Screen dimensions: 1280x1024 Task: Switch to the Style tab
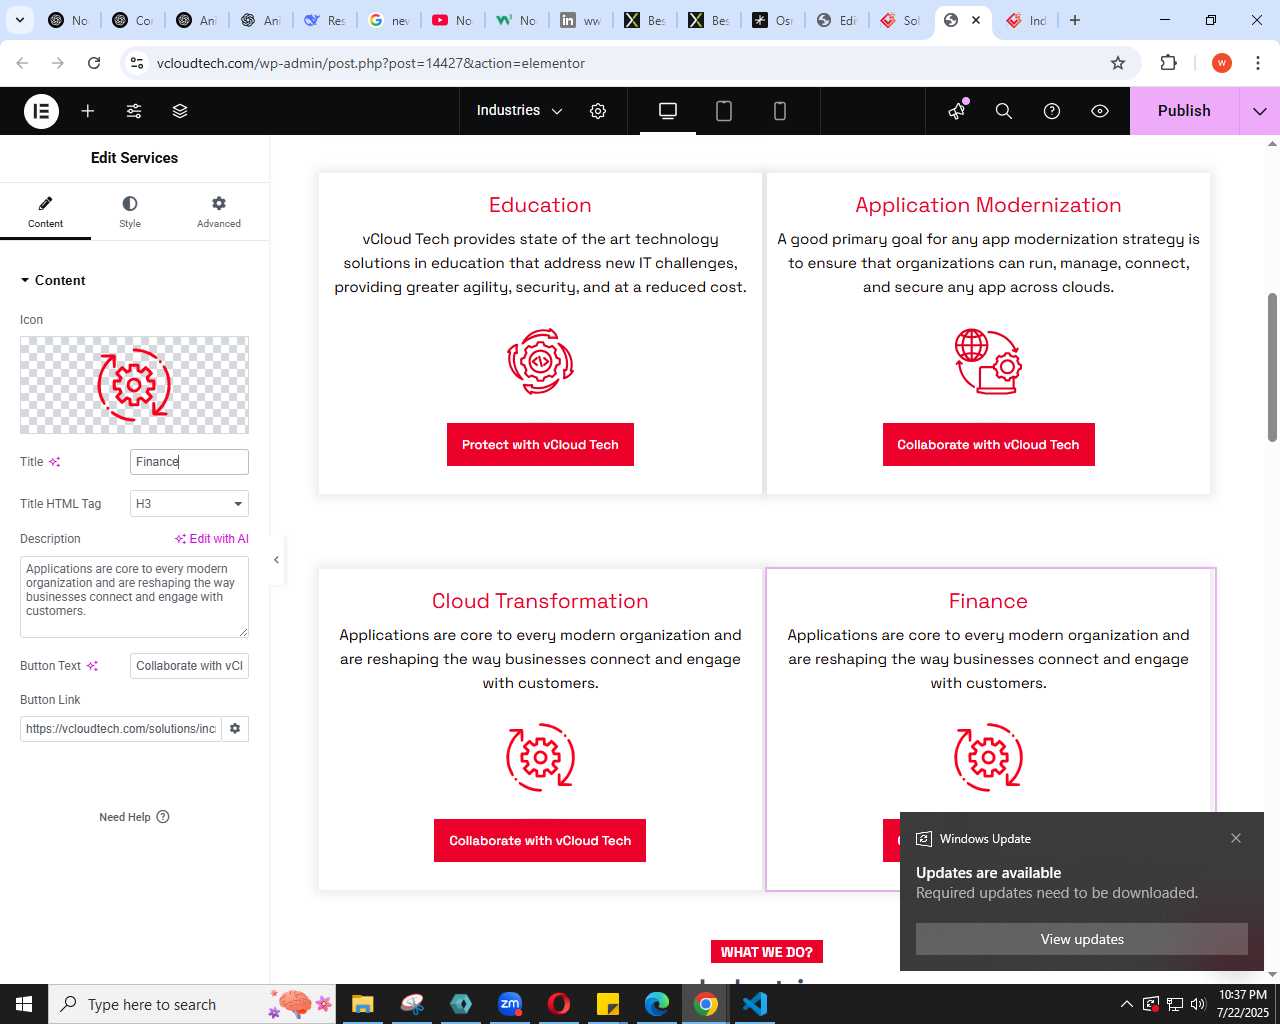click(130, 212)
